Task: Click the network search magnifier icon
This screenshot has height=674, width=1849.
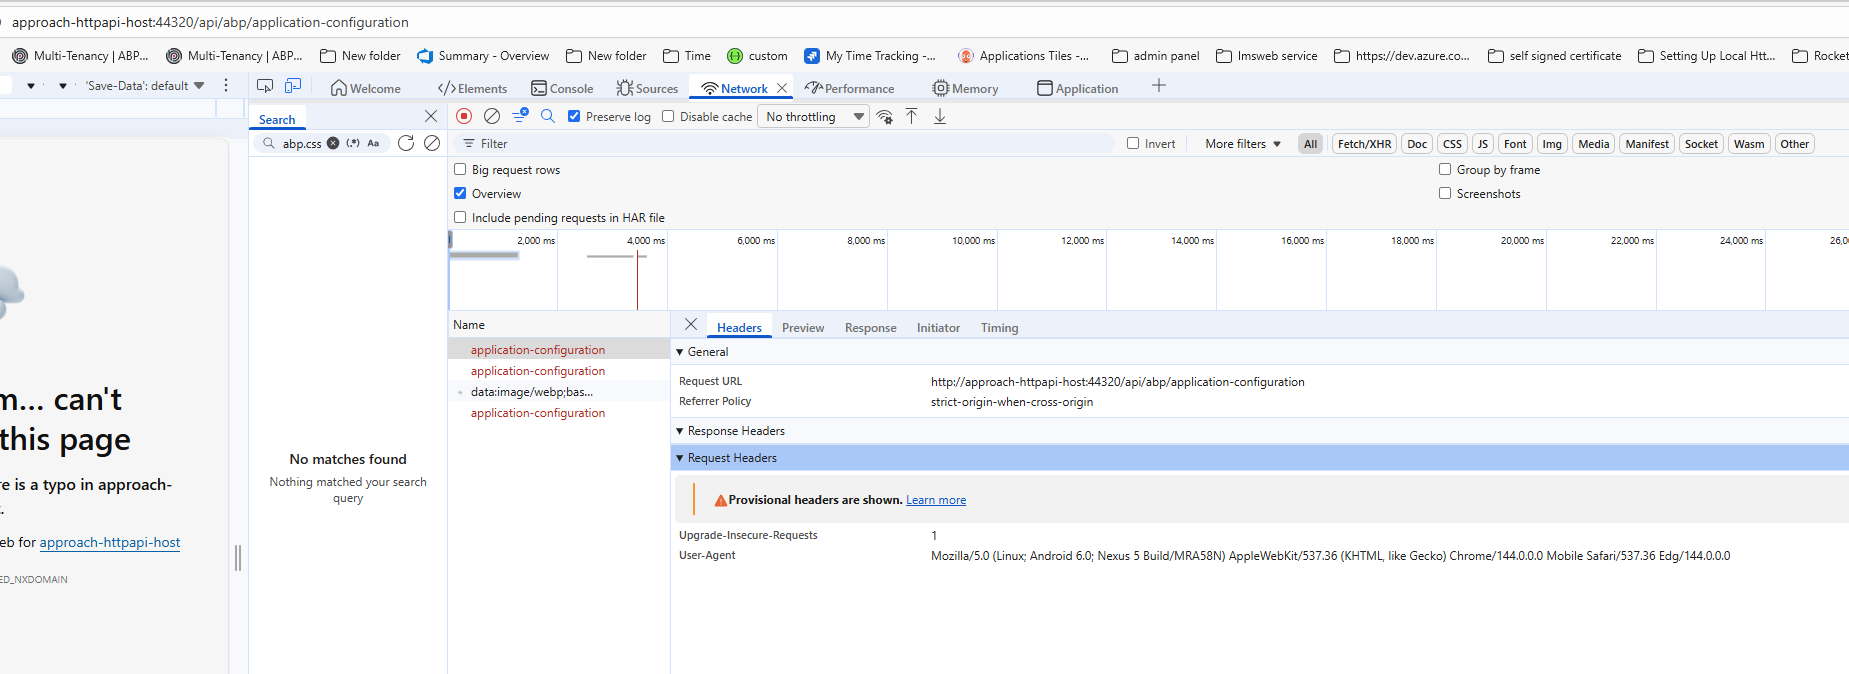Action: click(x=548, y=116)
